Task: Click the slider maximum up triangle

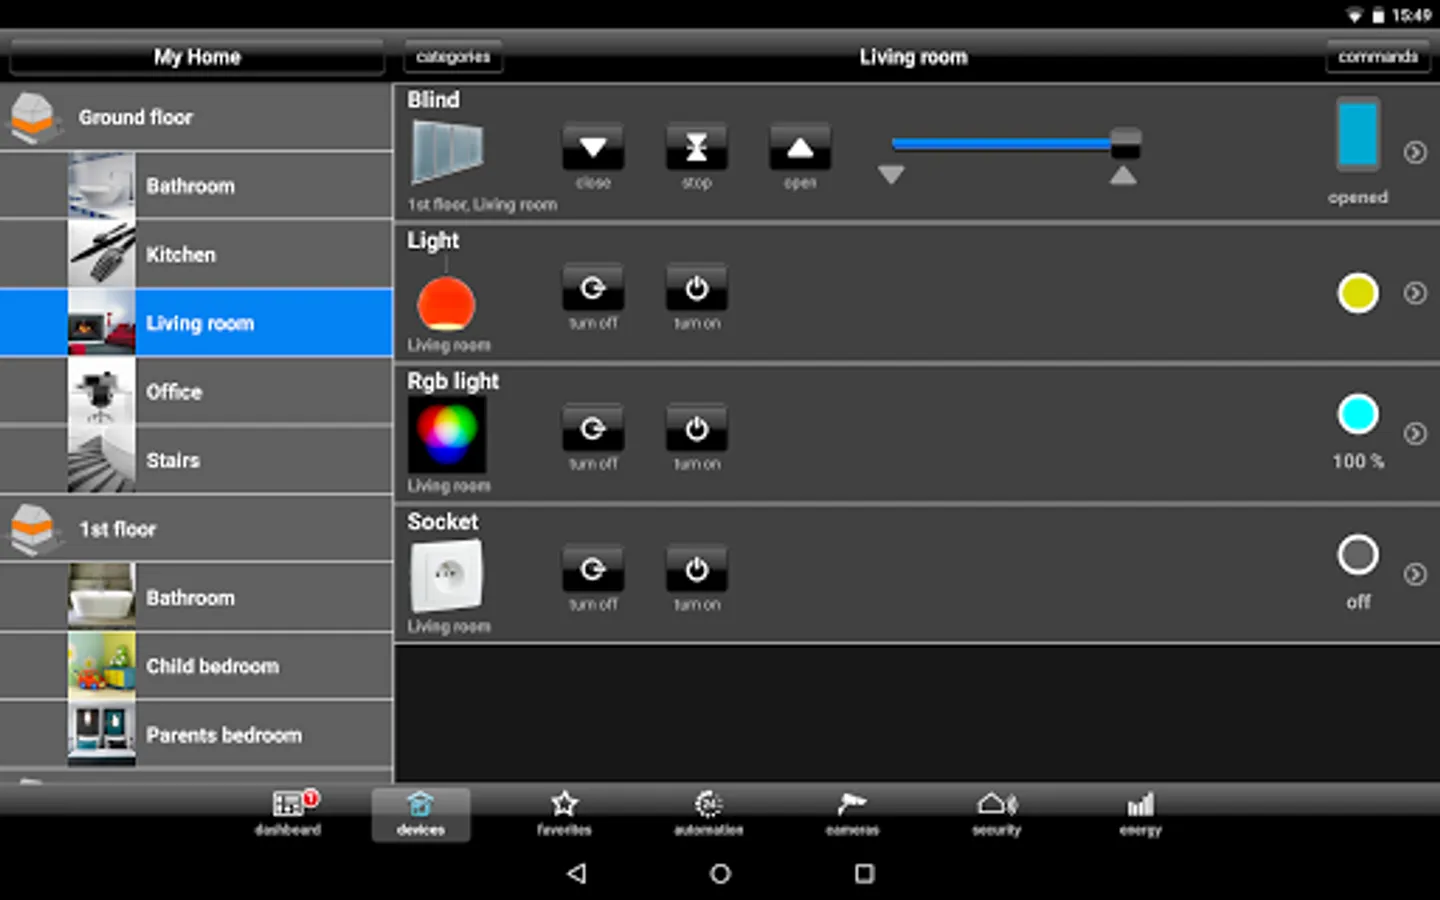Action: coord(1123,175)
